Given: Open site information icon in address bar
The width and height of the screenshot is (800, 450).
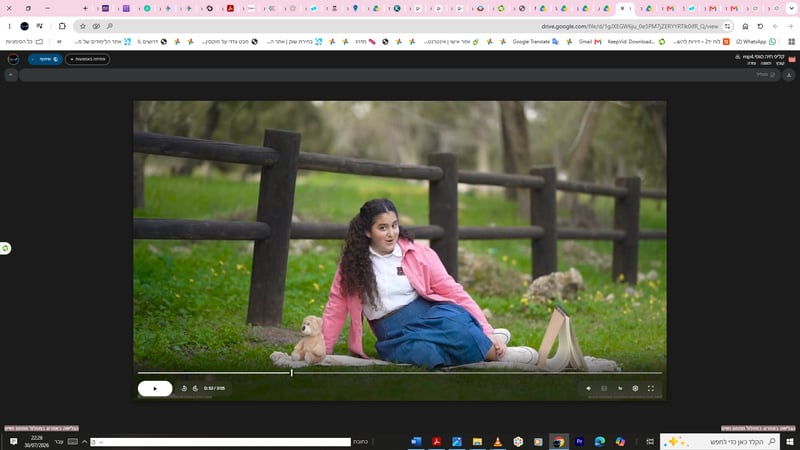Looking at the screenshot, I should 728,26.
